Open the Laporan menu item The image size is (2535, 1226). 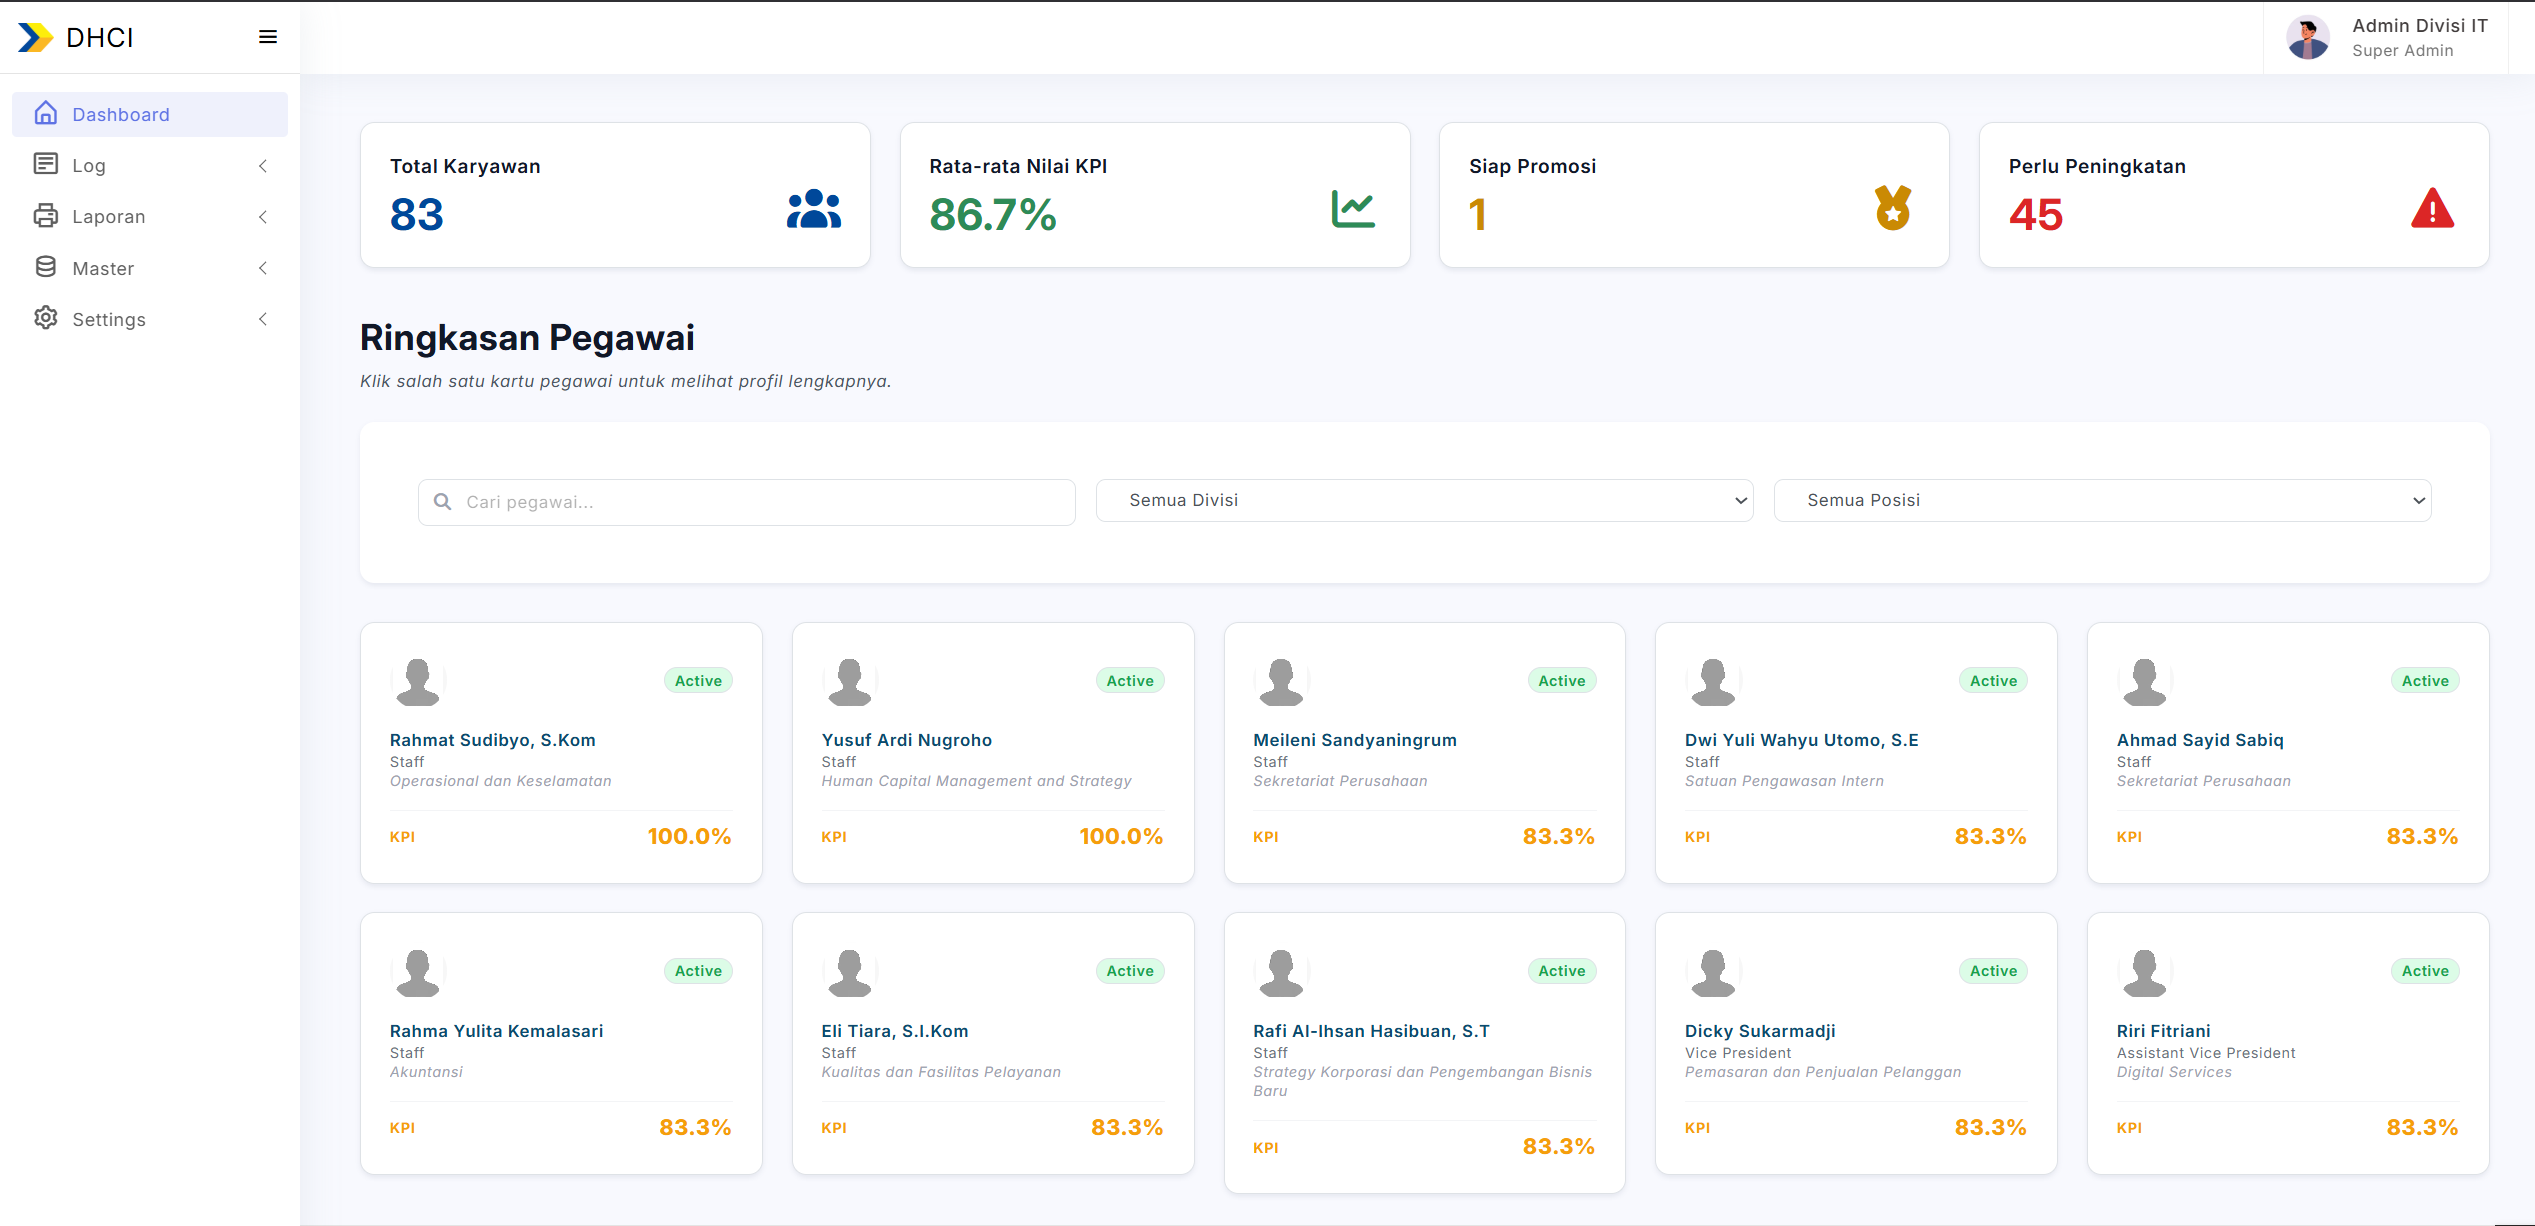[x=150, y=216]
